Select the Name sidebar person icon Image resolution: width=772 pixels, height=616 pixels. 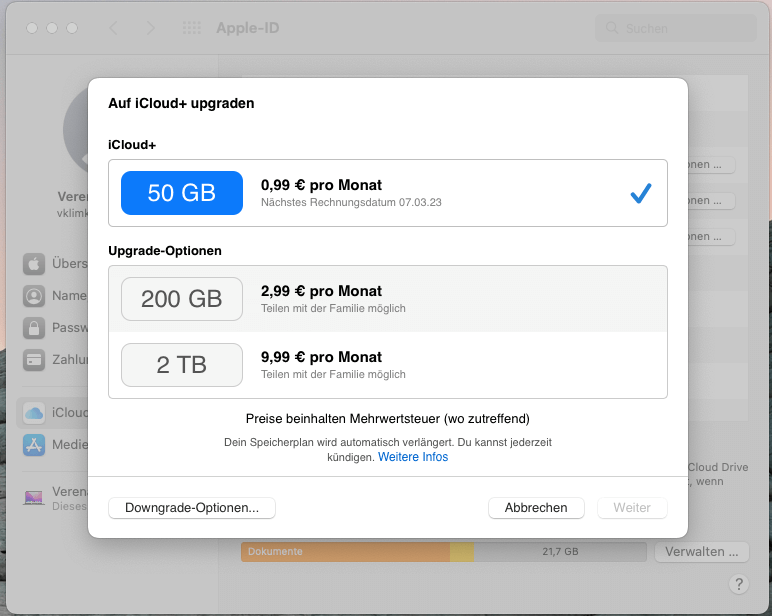[34, 296]
